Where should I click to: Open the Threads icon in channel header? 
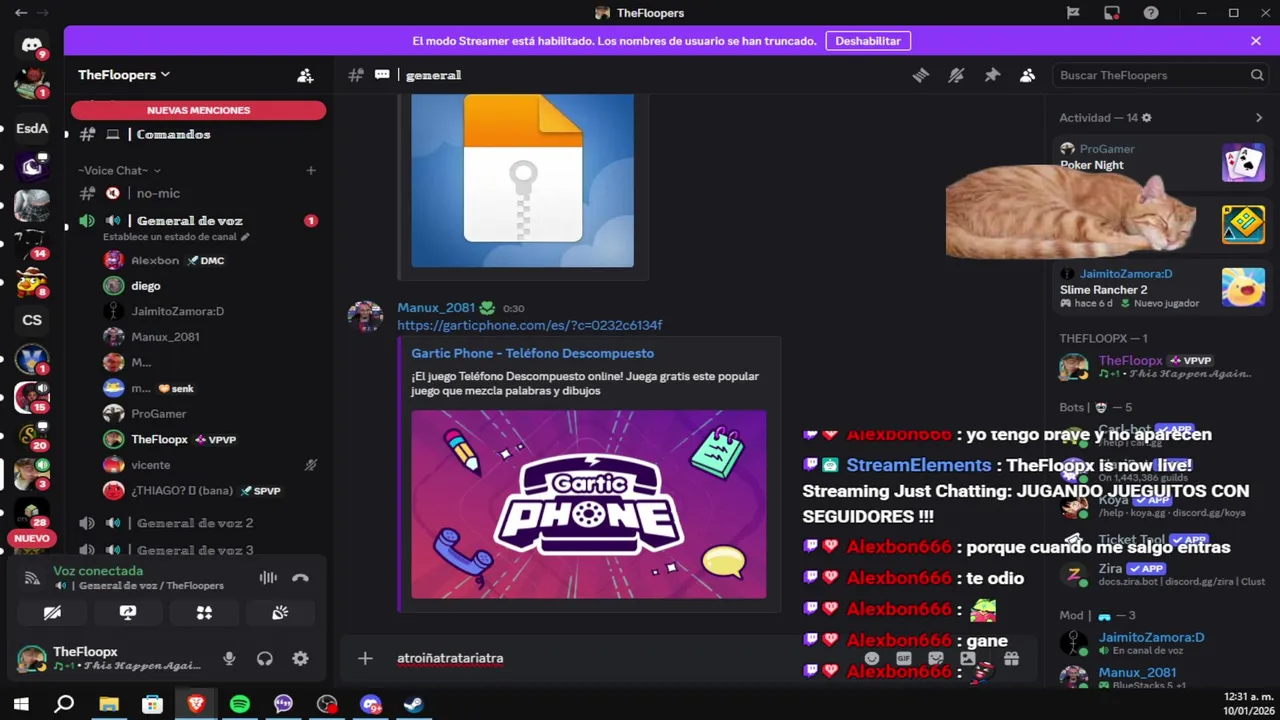[x=921, y=75]
